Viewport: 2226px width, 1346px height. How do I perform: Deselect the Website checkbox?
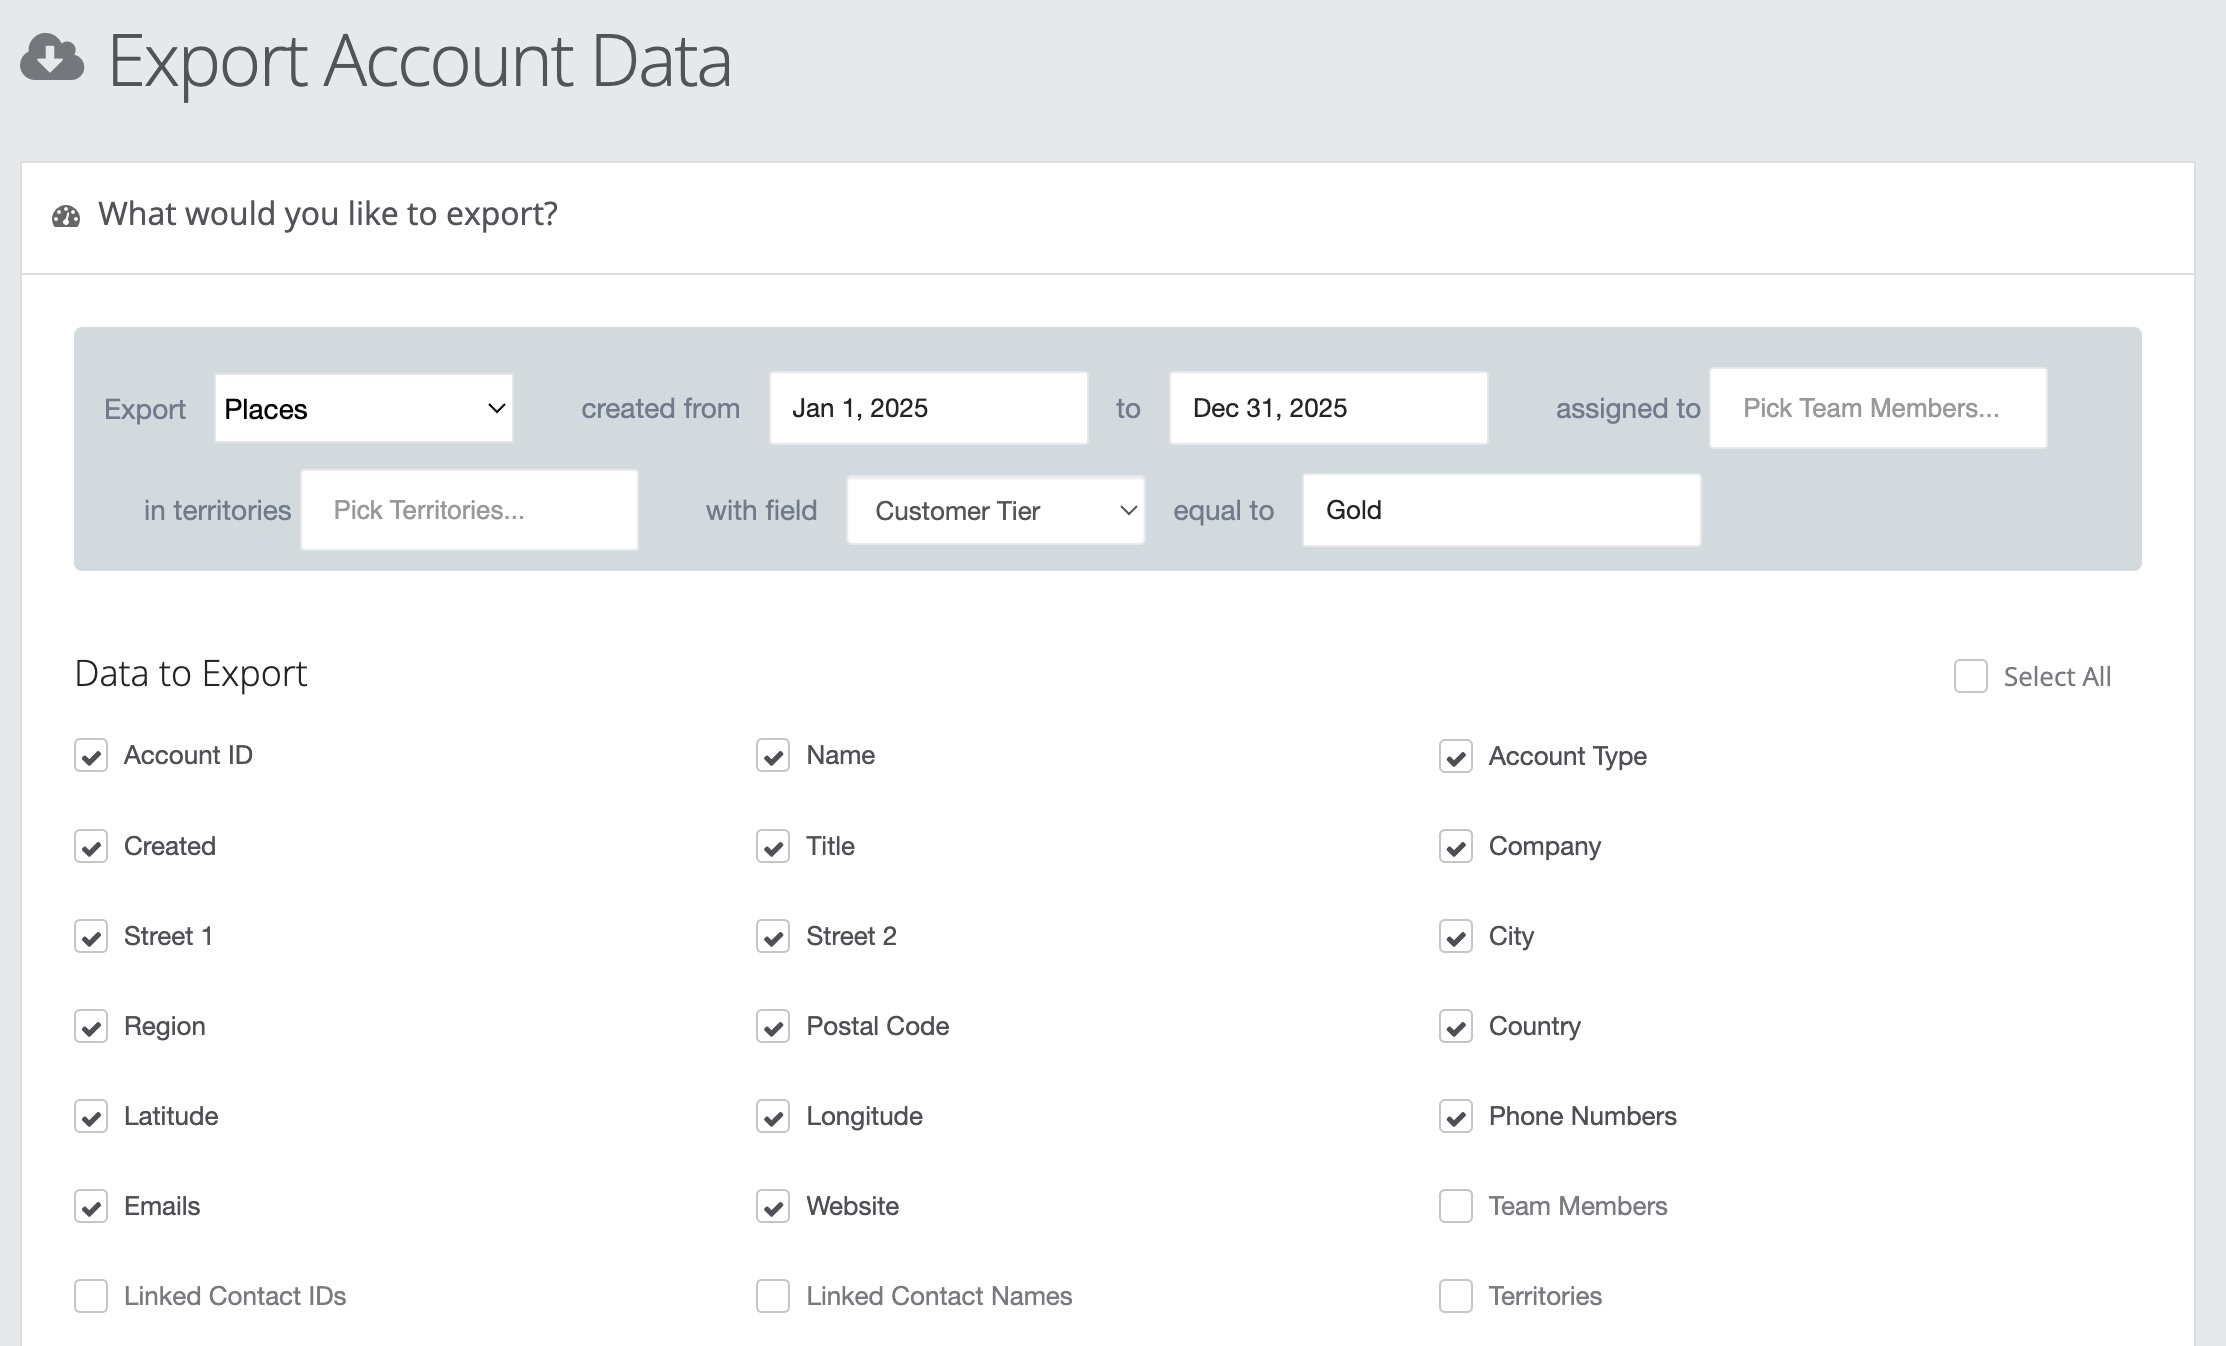(773, 1206)
